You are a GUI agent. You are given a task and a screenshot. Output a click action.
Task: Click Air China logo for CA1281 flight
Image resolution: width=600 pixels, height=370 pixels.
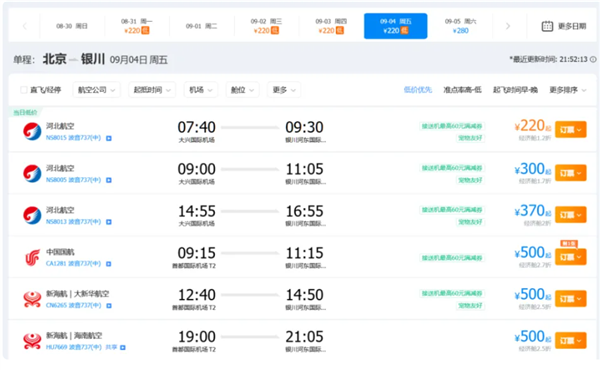tap(32, 257)
